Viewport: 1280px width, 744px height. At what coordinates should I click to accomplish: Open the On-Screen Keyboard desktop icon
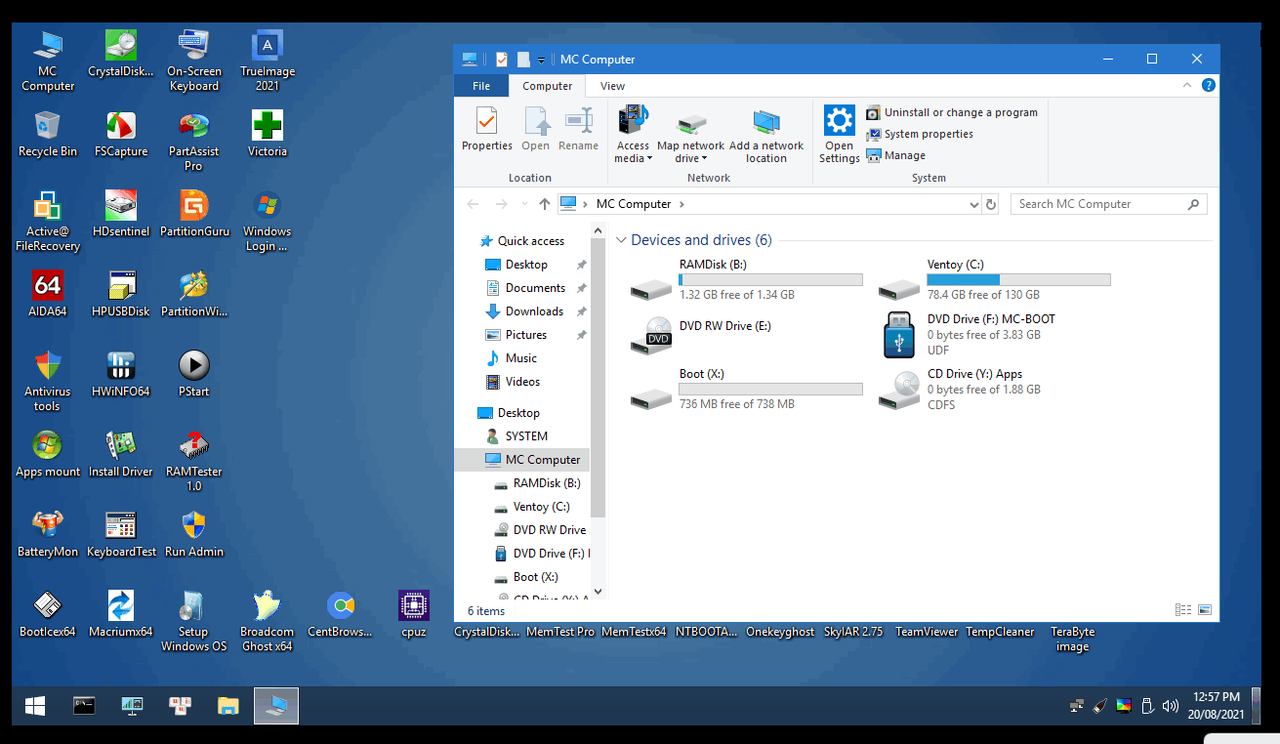click(194, 60)
